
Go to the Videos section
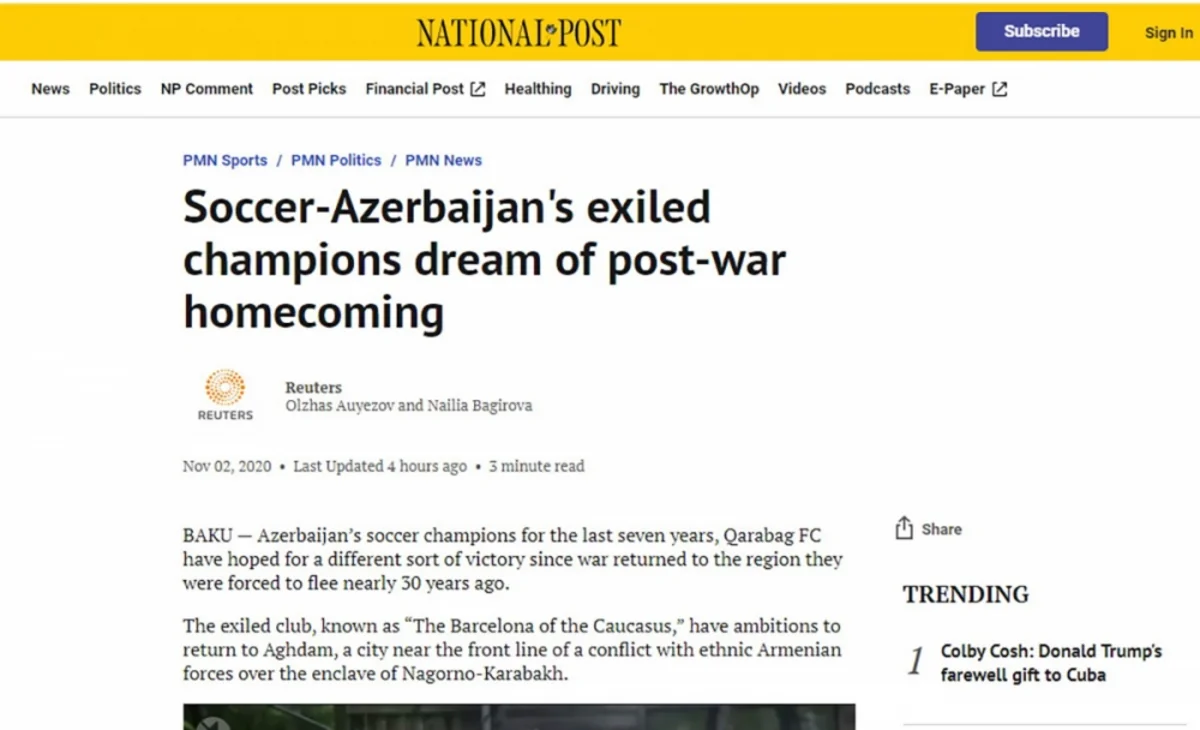[x=802, y=89]
